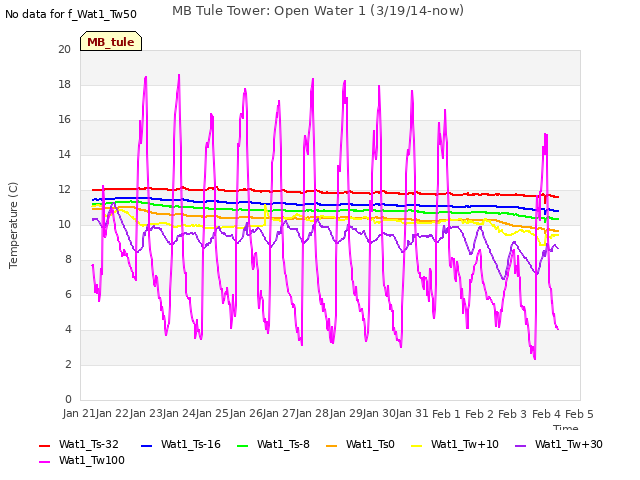Click the red Wat1_Ts-32 legend swatch
Viewport: 640px width, 480px height.
(44, 445)
